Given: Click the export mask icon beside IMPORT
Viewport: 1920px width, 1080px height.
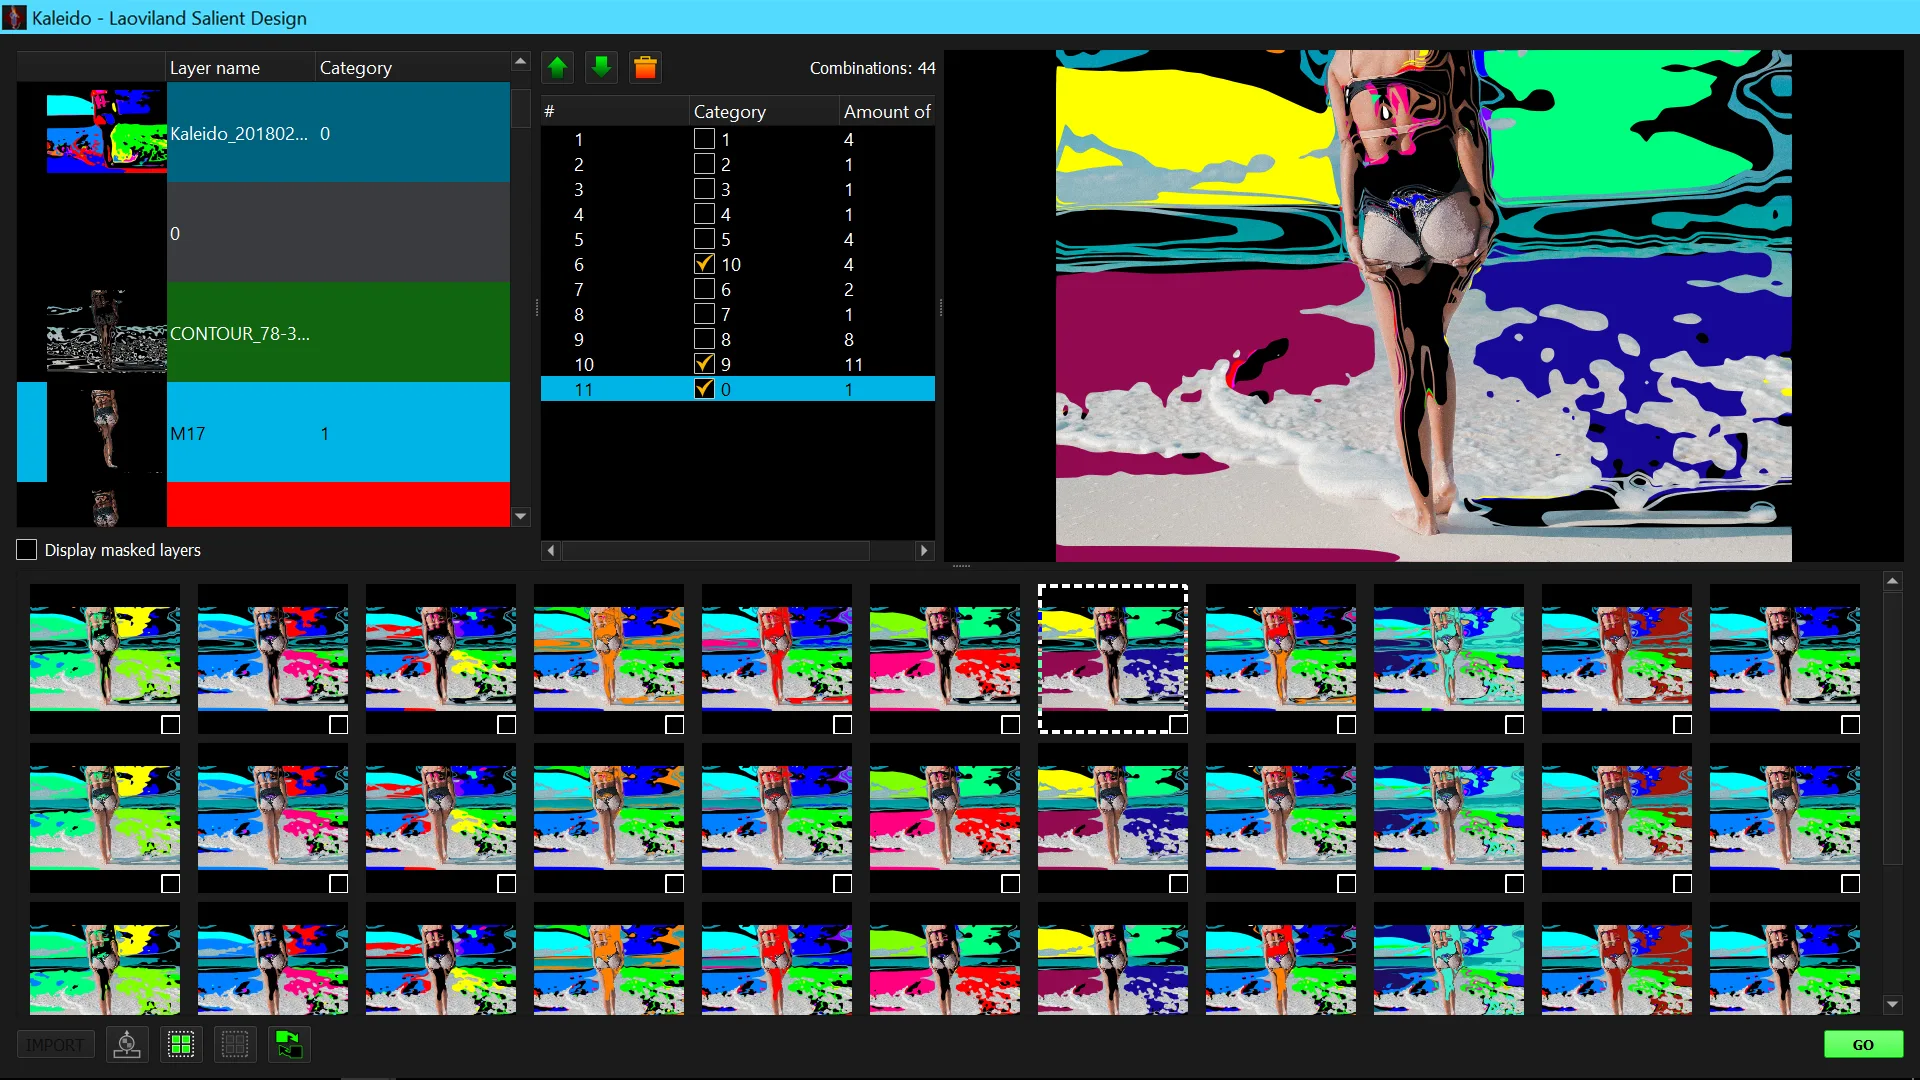Looking at the screenshot, I should [127, 1045].
